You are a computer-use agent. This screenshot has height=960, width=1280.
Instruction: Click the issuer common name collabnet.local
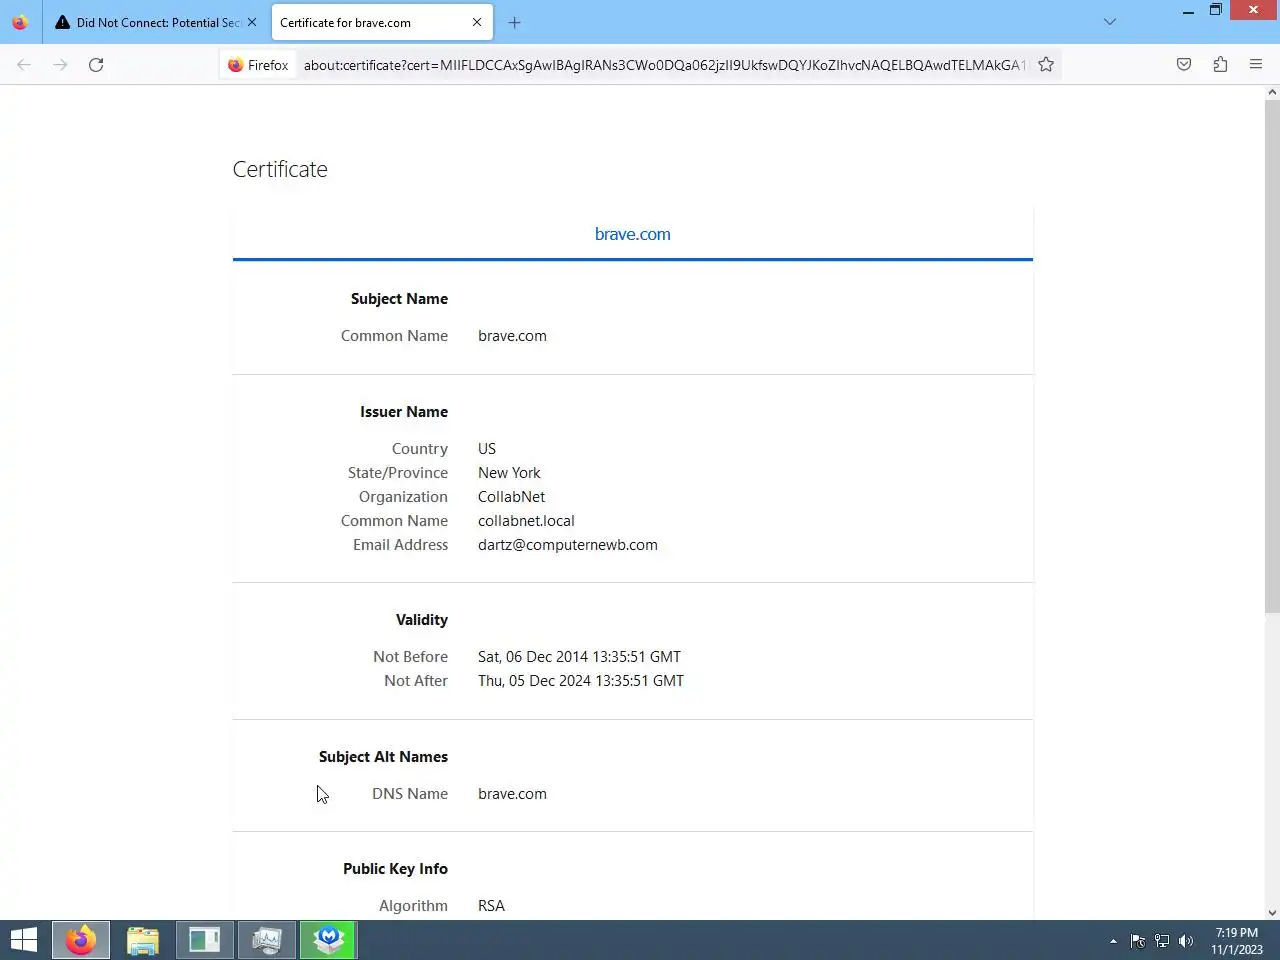526,521
